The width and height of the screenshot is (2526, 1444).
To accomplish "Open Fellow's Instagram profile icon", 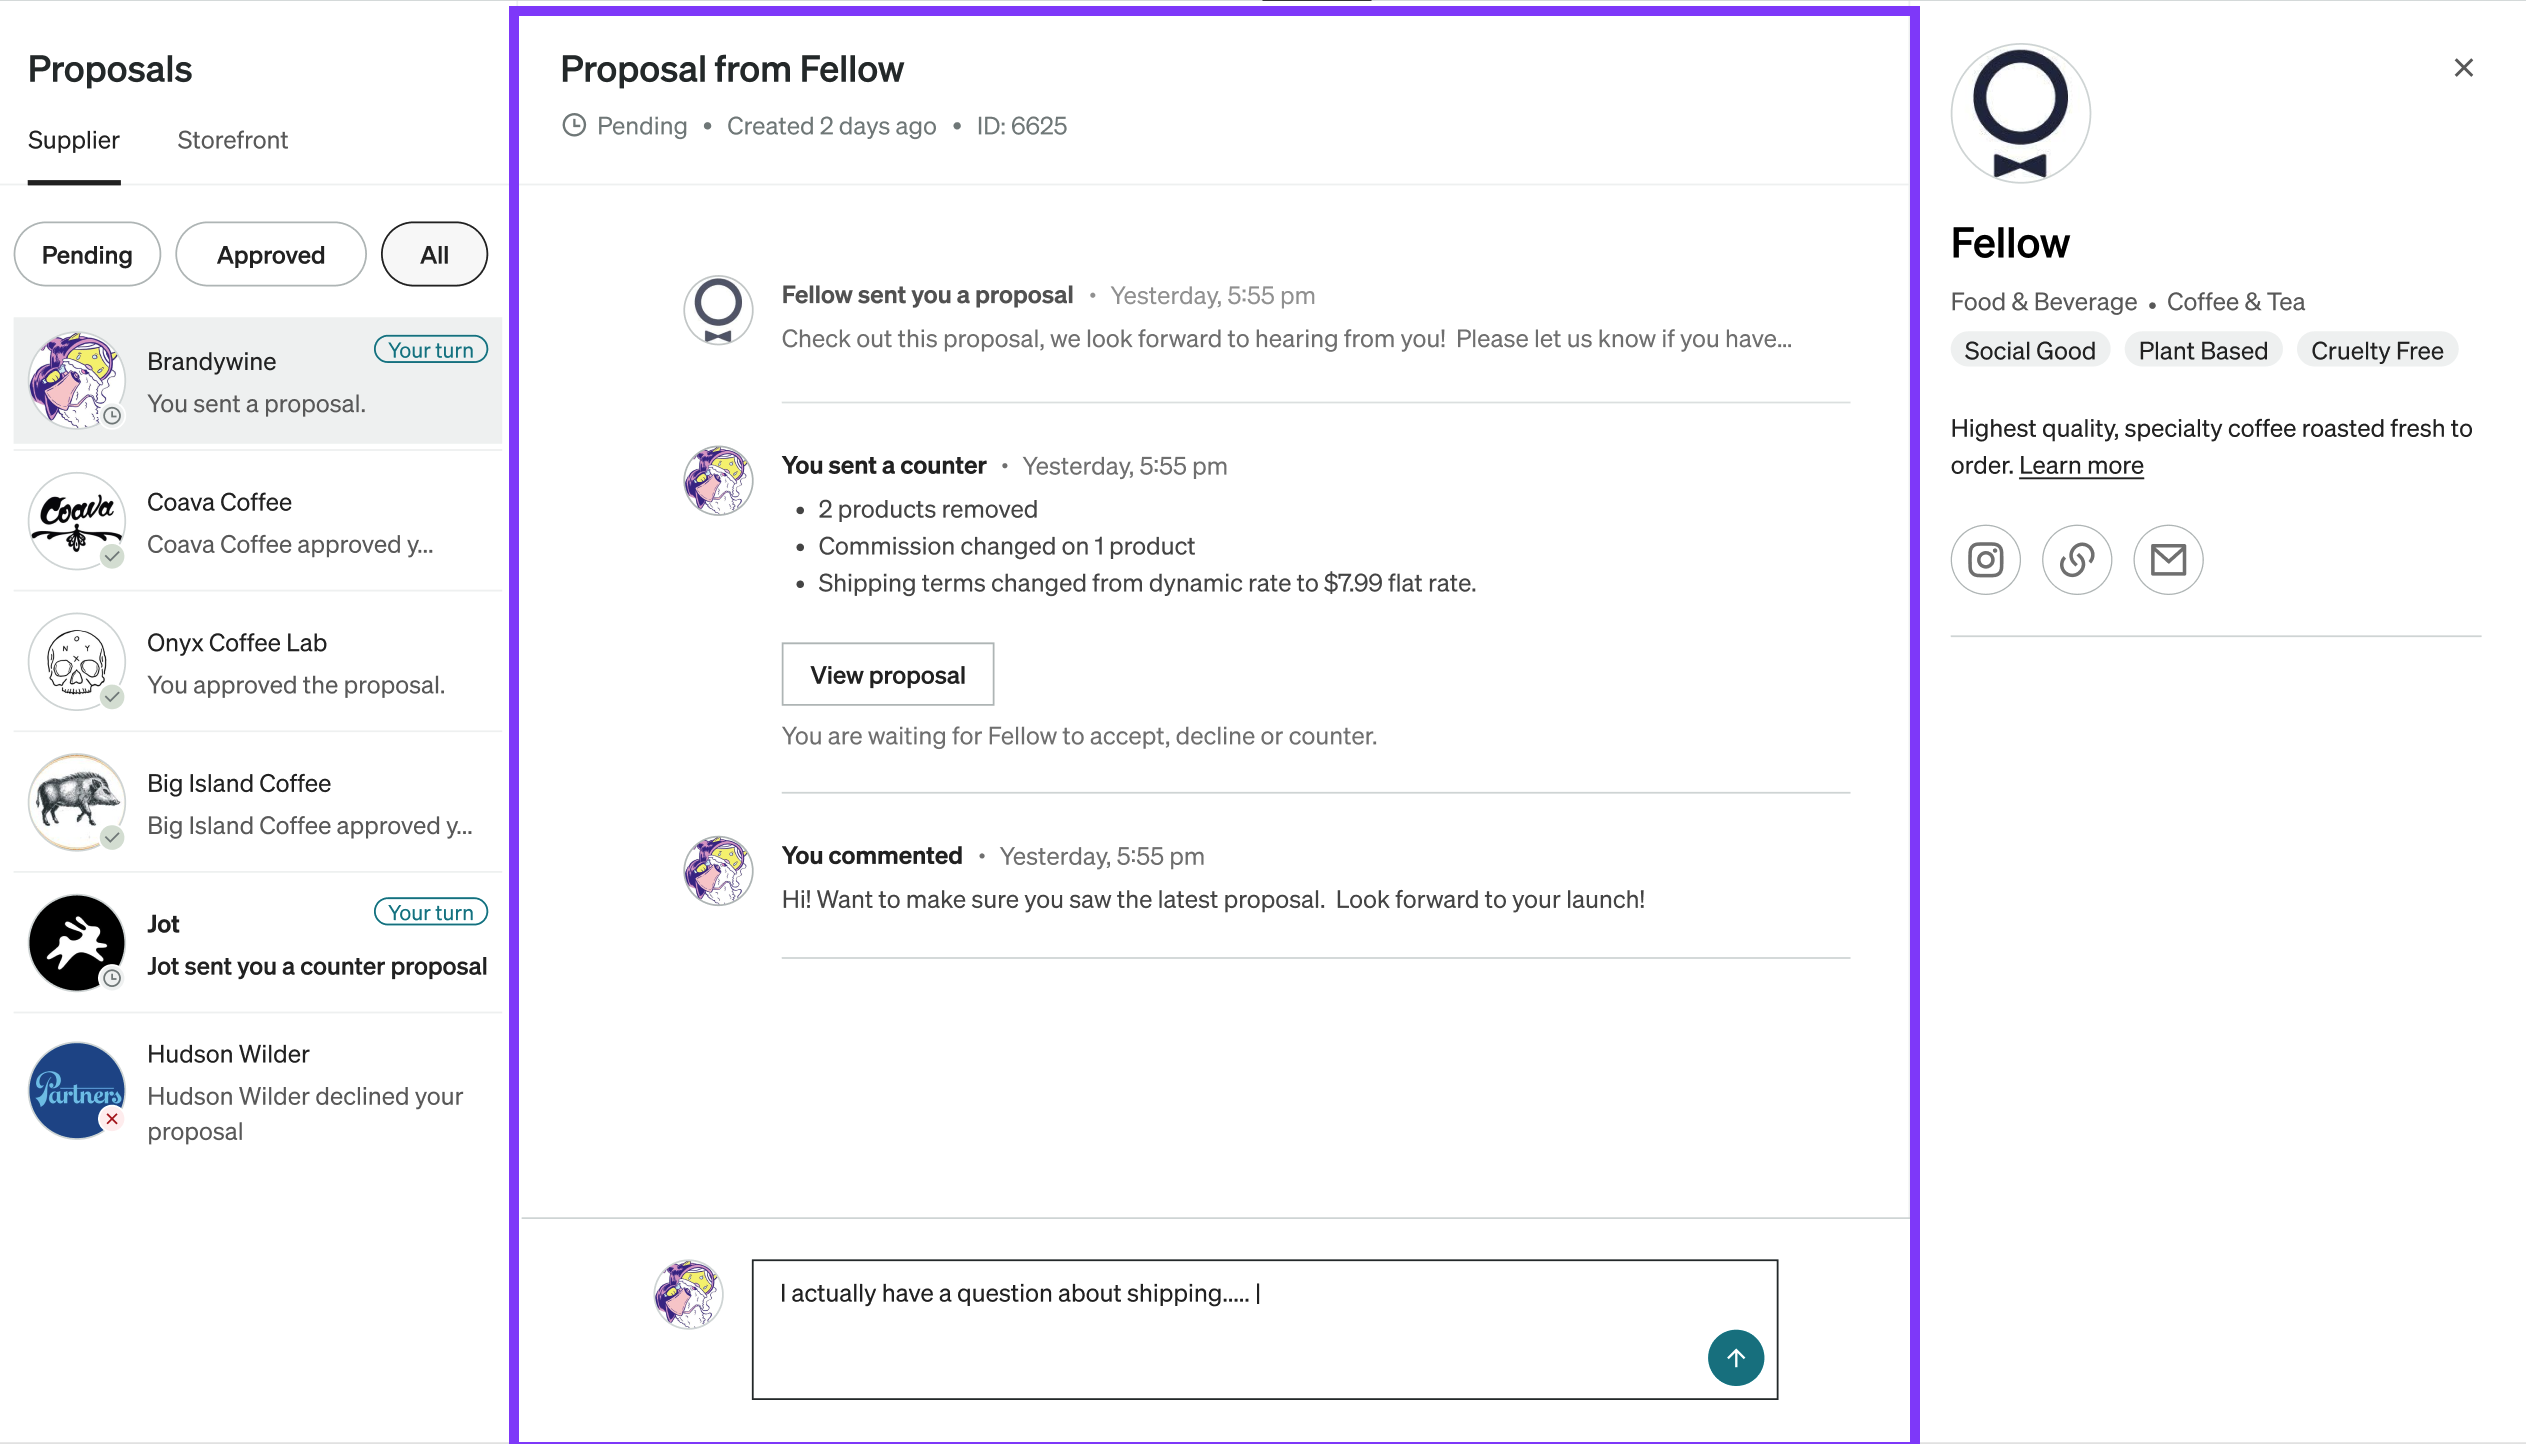I will click(1985, 560).
